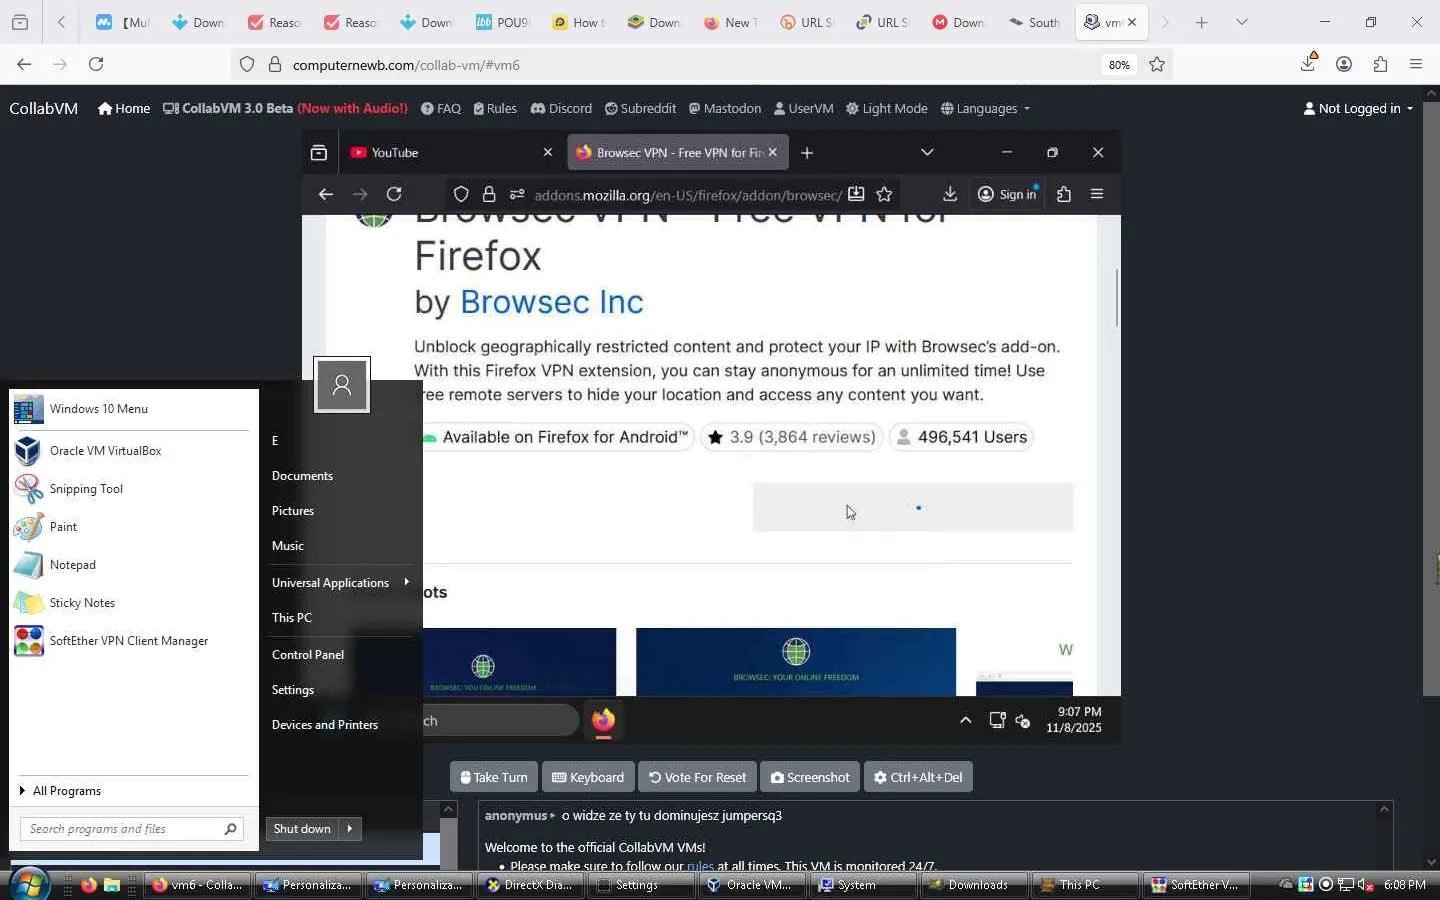Show hidden icons chevron on VM taskbar
1440x900 pixels.
point(965,720)
